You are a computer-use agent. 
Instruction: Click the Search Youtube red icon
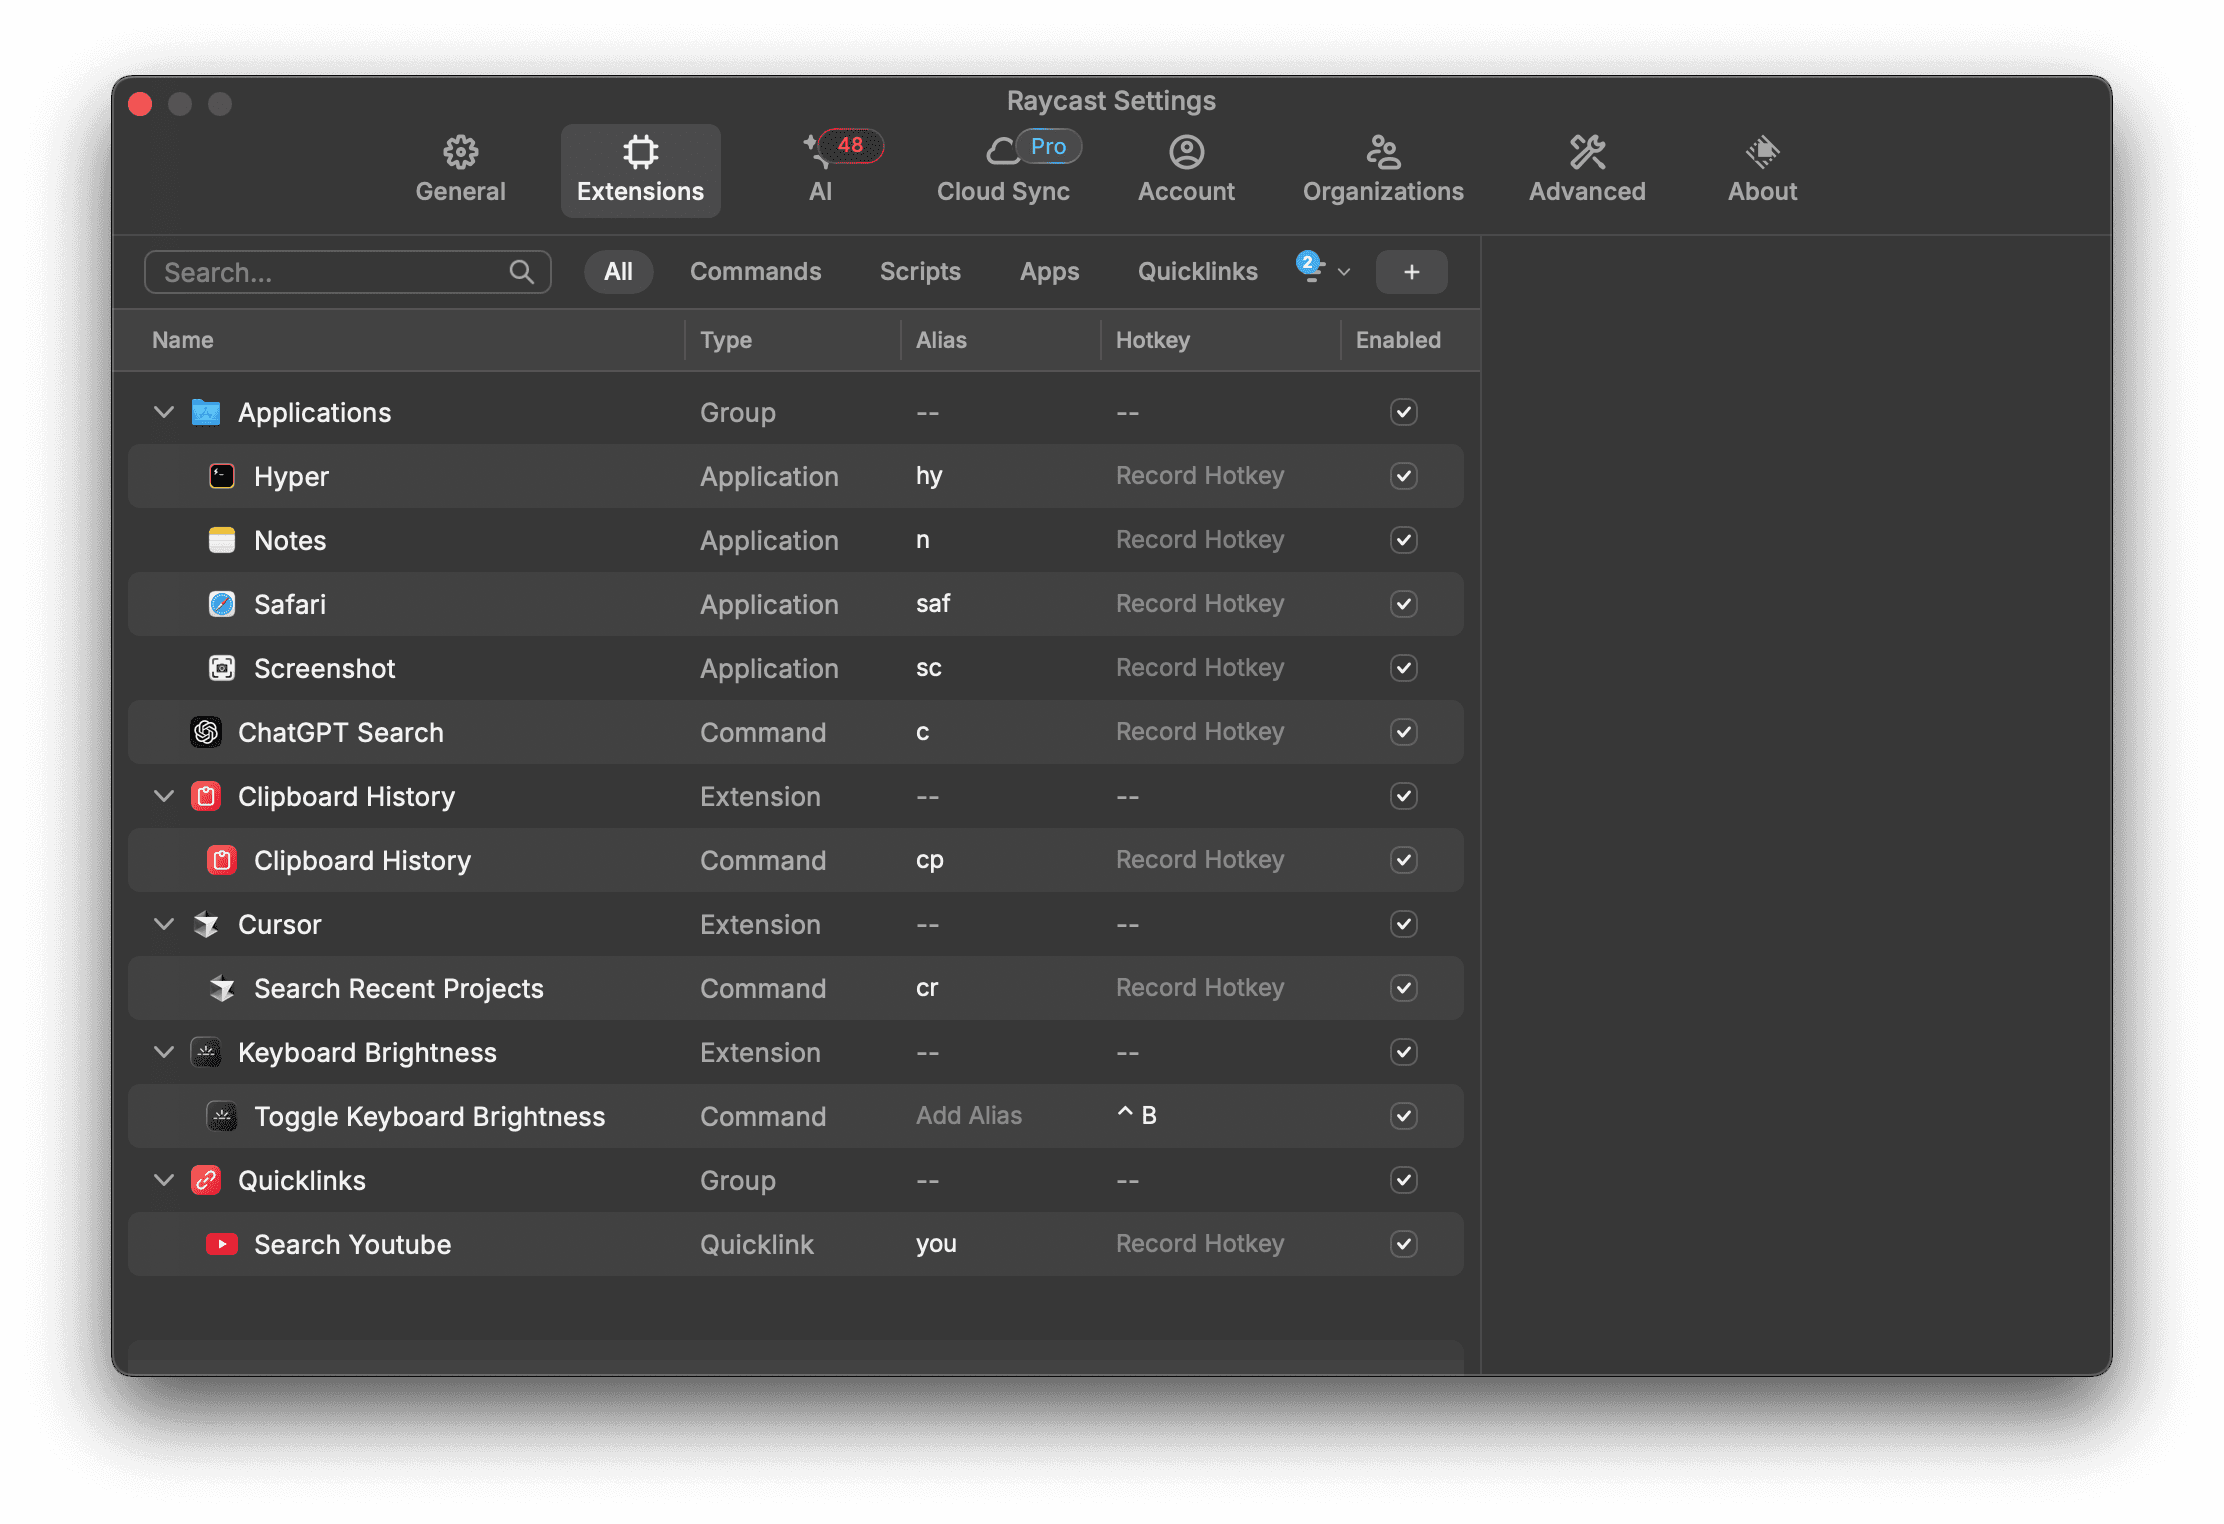click(x=221, y=1244)
